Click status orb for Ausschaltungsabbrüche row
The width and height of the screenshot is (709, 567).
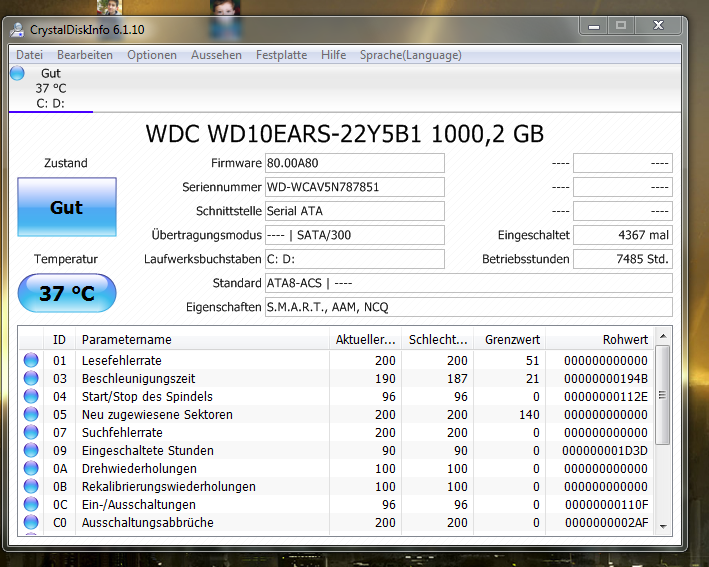click(31, 522)
